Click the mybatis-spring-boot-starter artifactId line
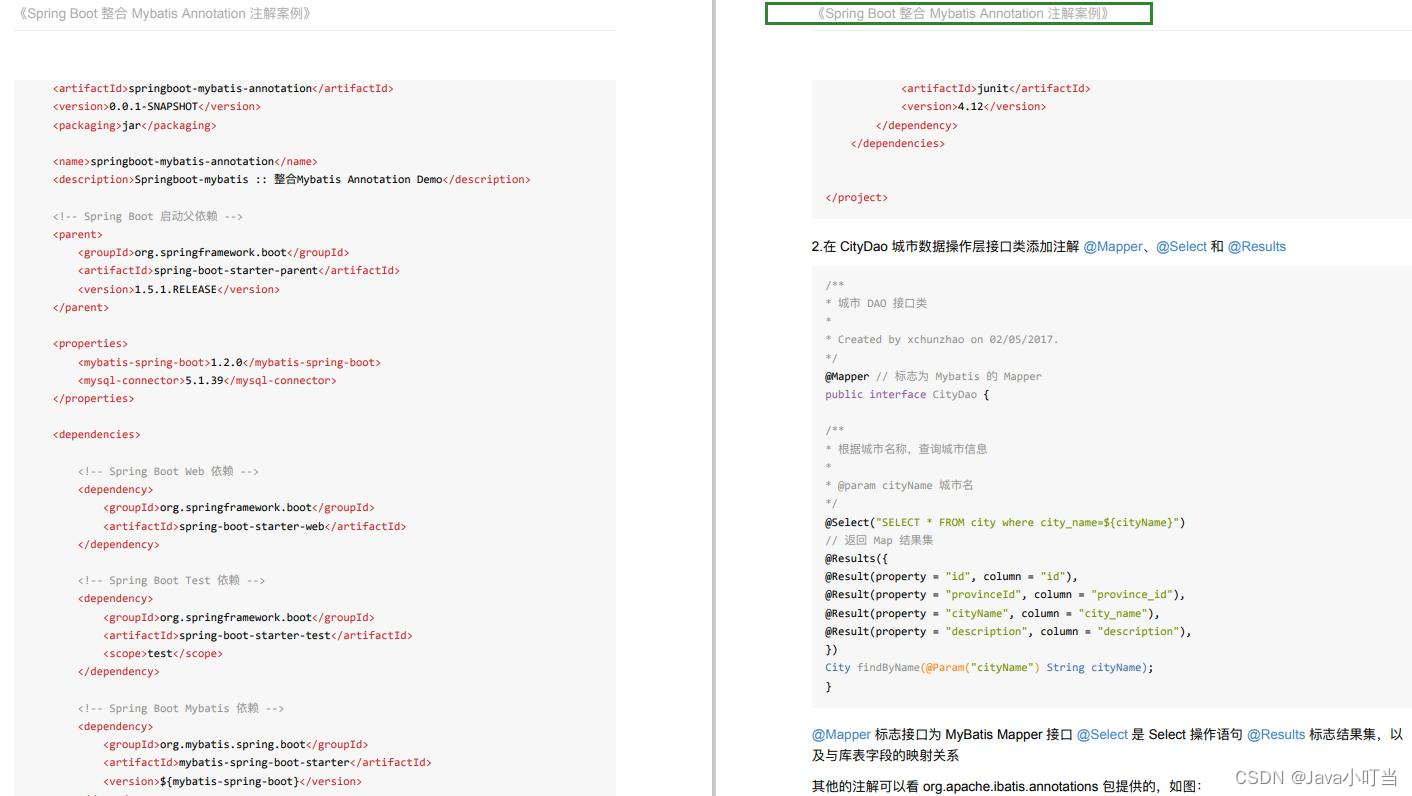This screenshot has height=796, width=1412. 267,762
